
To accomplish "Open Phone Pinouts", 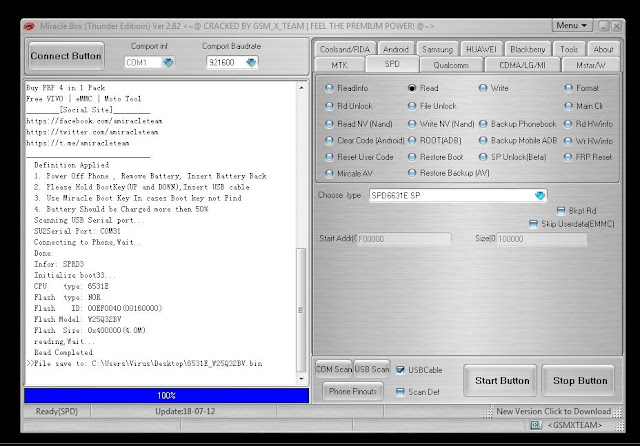I will point(353,391).
